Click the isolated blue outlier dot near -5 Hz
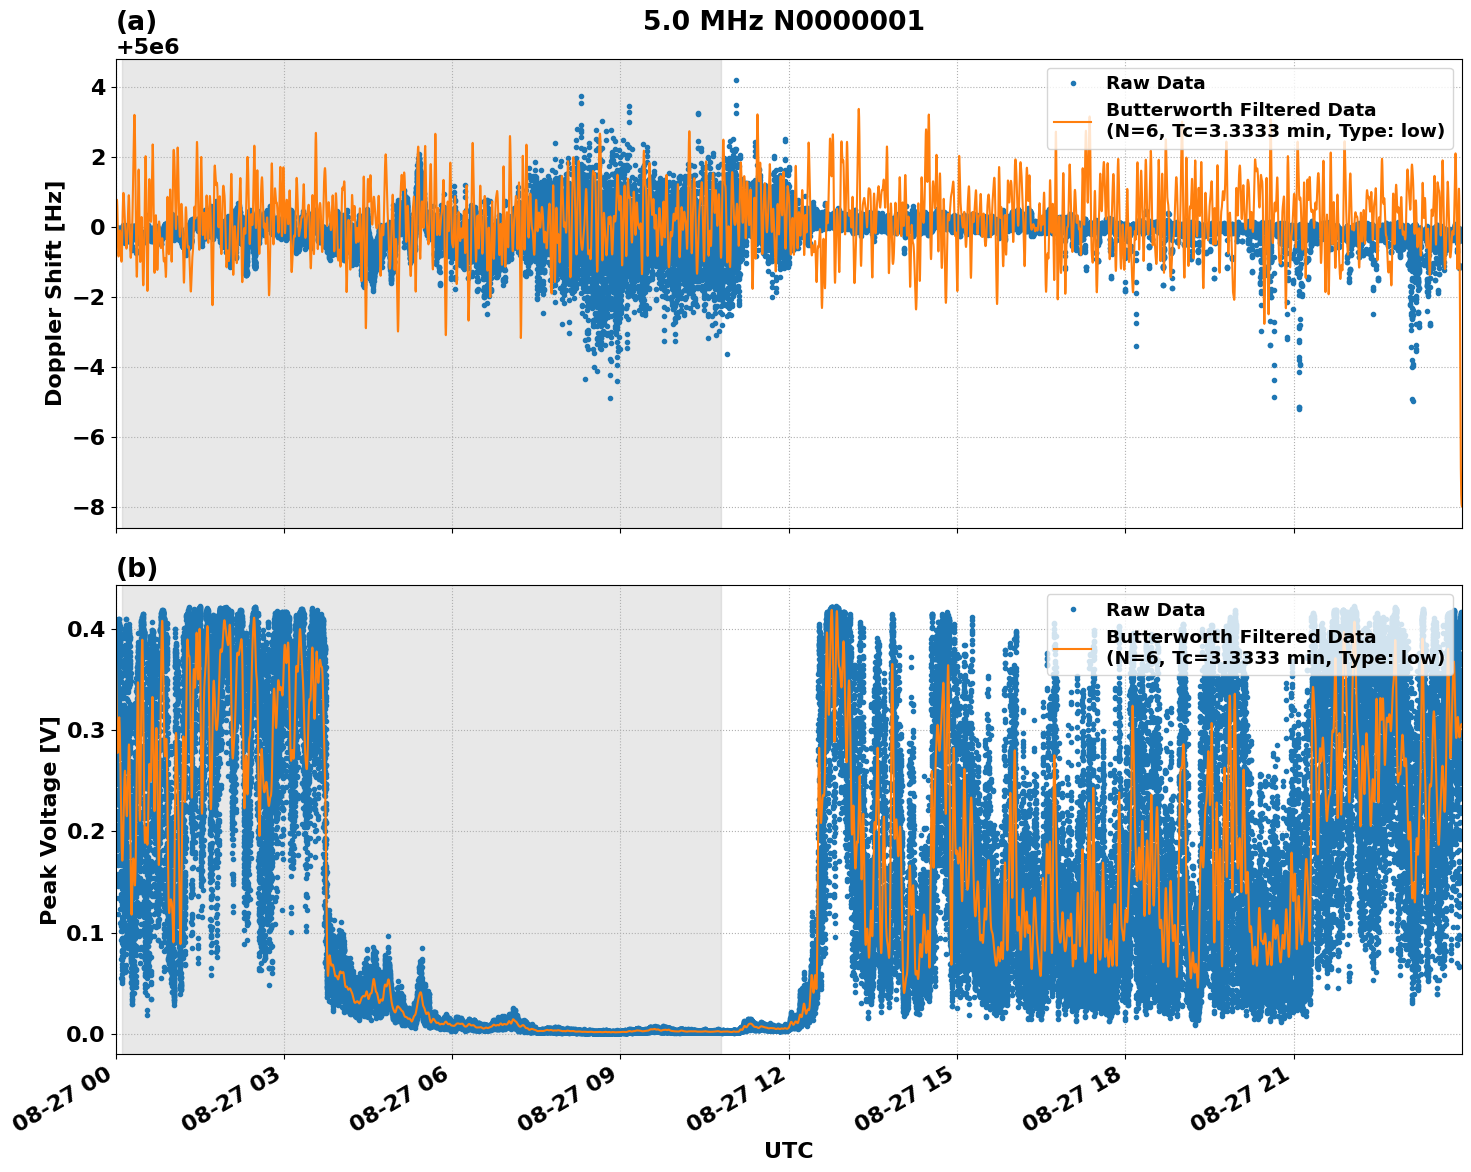The width and height of the screenshot is (1471, 1172). click(x=611, y=396)
